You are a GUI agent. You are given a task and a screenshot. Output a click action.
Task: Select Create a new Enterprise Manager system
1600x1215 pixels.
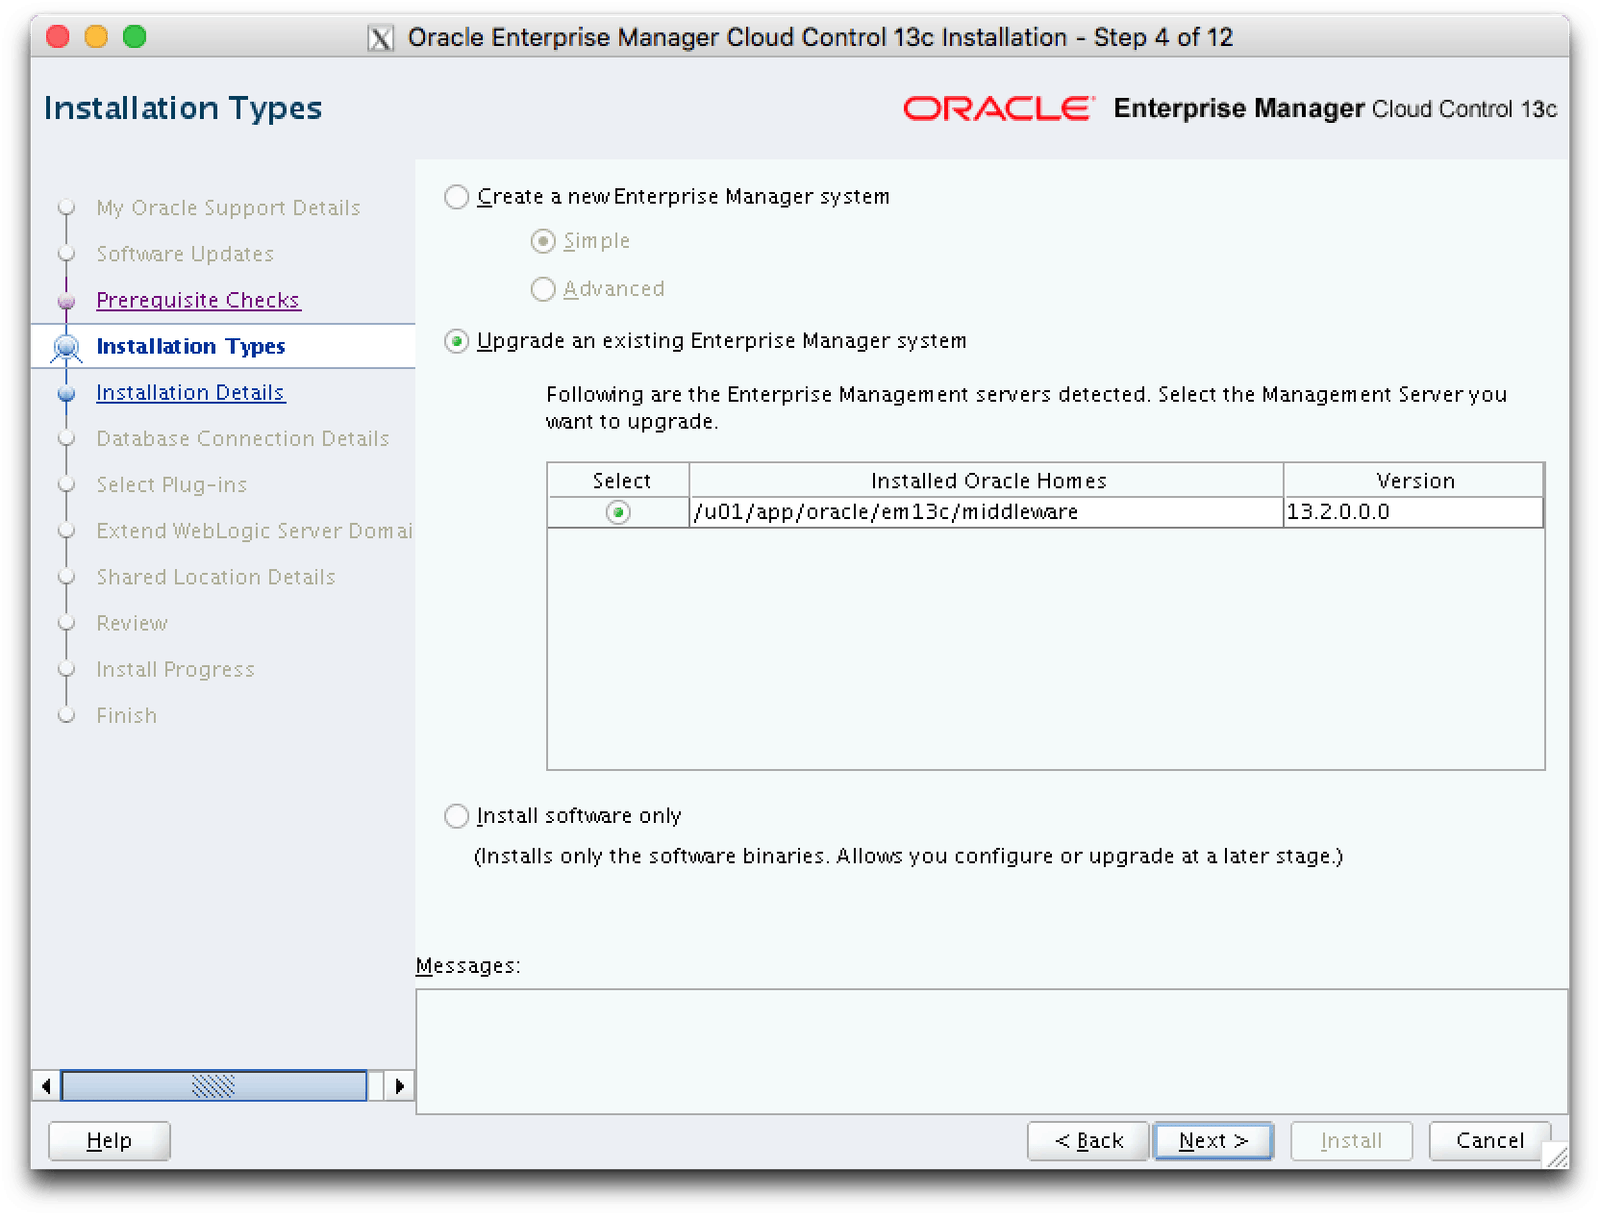(457, 197)
